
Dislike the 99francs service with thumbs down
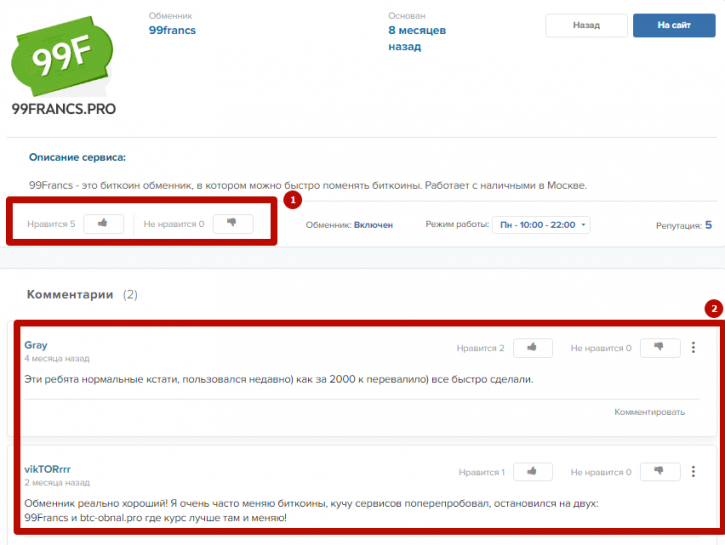click(x=233, y=224)
